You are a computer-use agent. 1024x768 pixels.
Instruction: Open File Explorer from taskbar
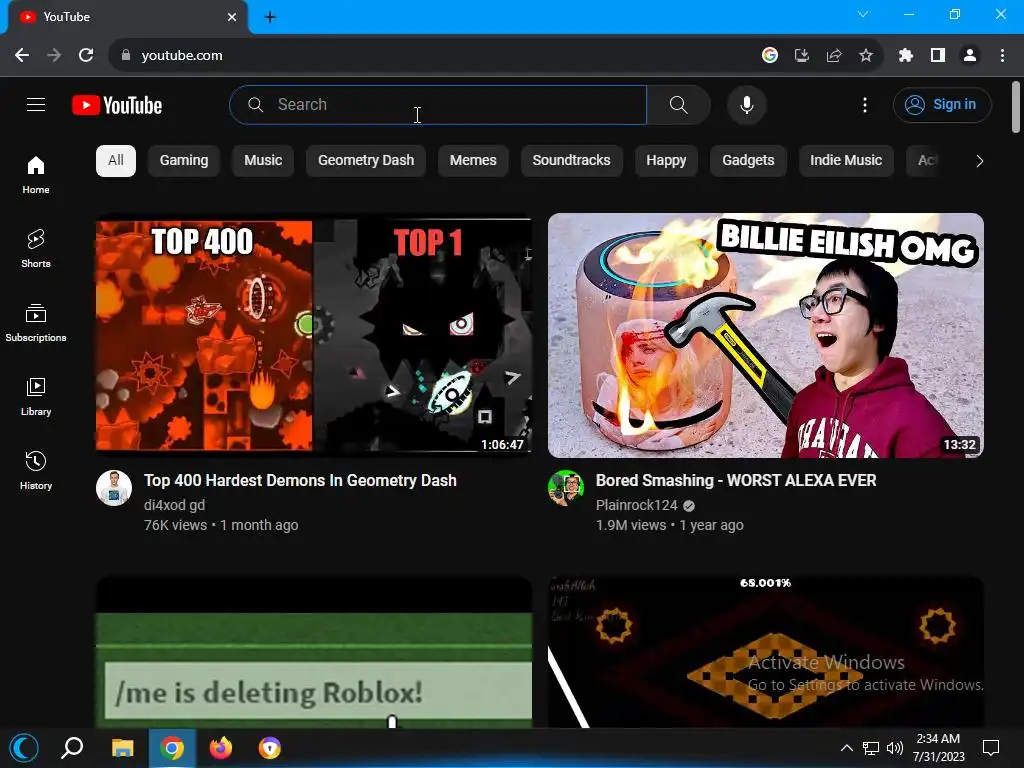click(x=122, y=748)
